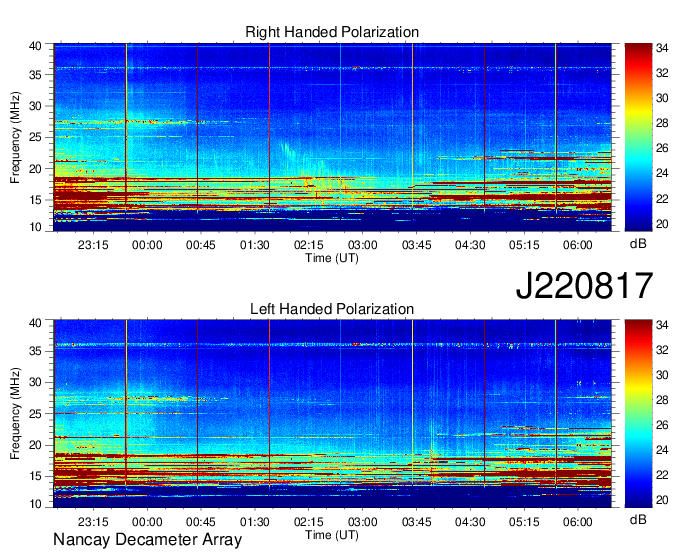680x552 pixels.
Task: Click "Time (UT)" label under the right-handed plot
Action: click(x=332, y=258)
